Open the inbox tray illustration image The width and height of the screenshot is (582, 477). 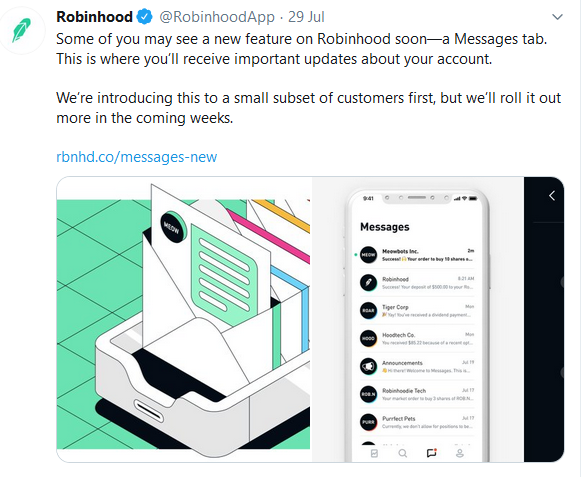[183, 319]
